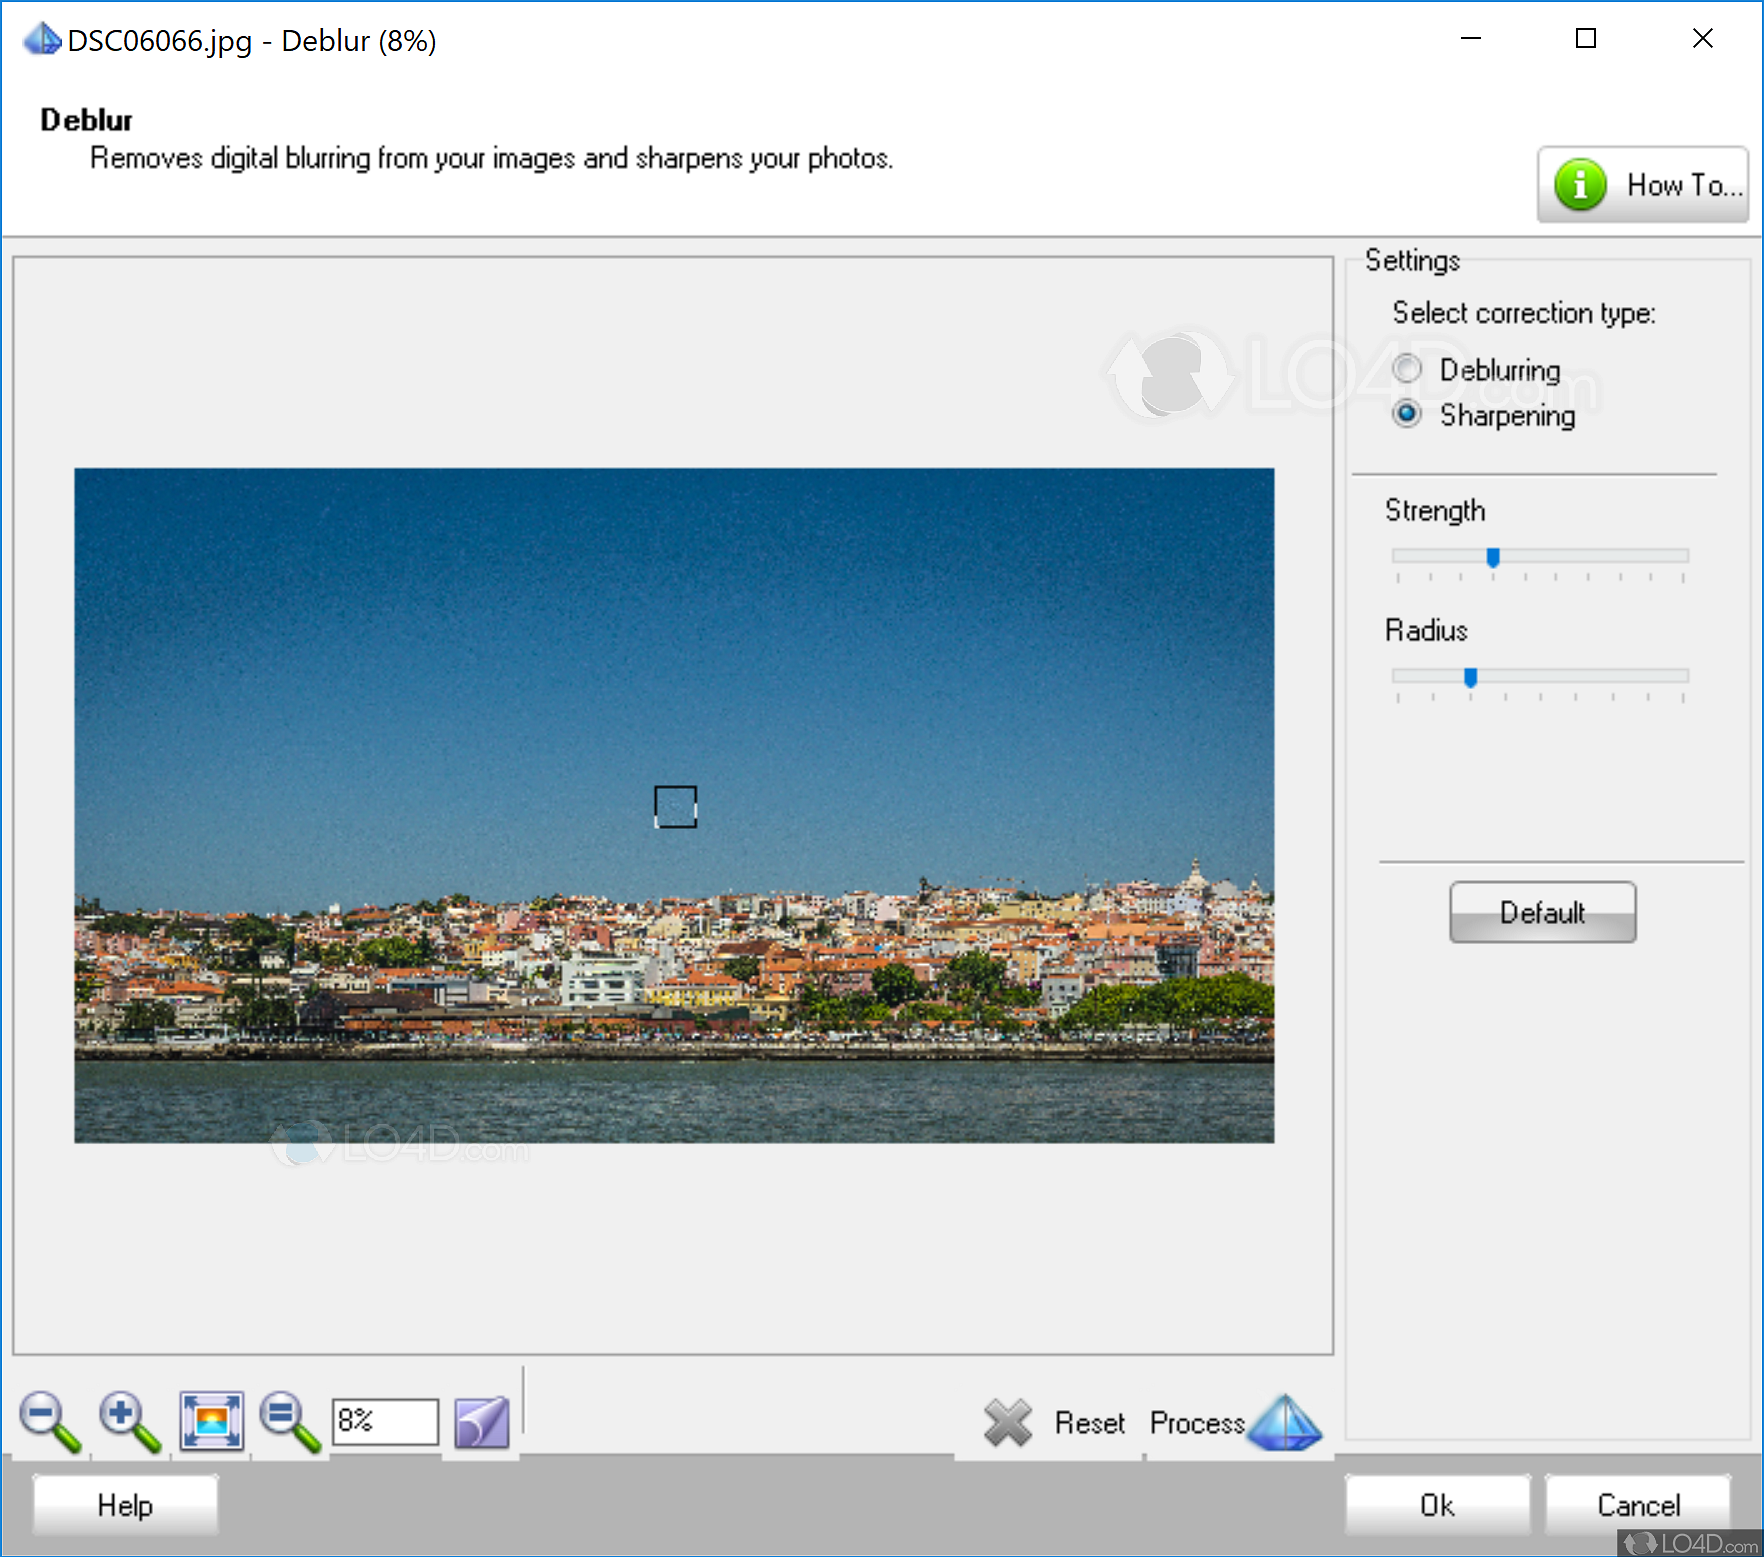
Task: Select the Sharpening correction type
Action: tap(1407, 414)
